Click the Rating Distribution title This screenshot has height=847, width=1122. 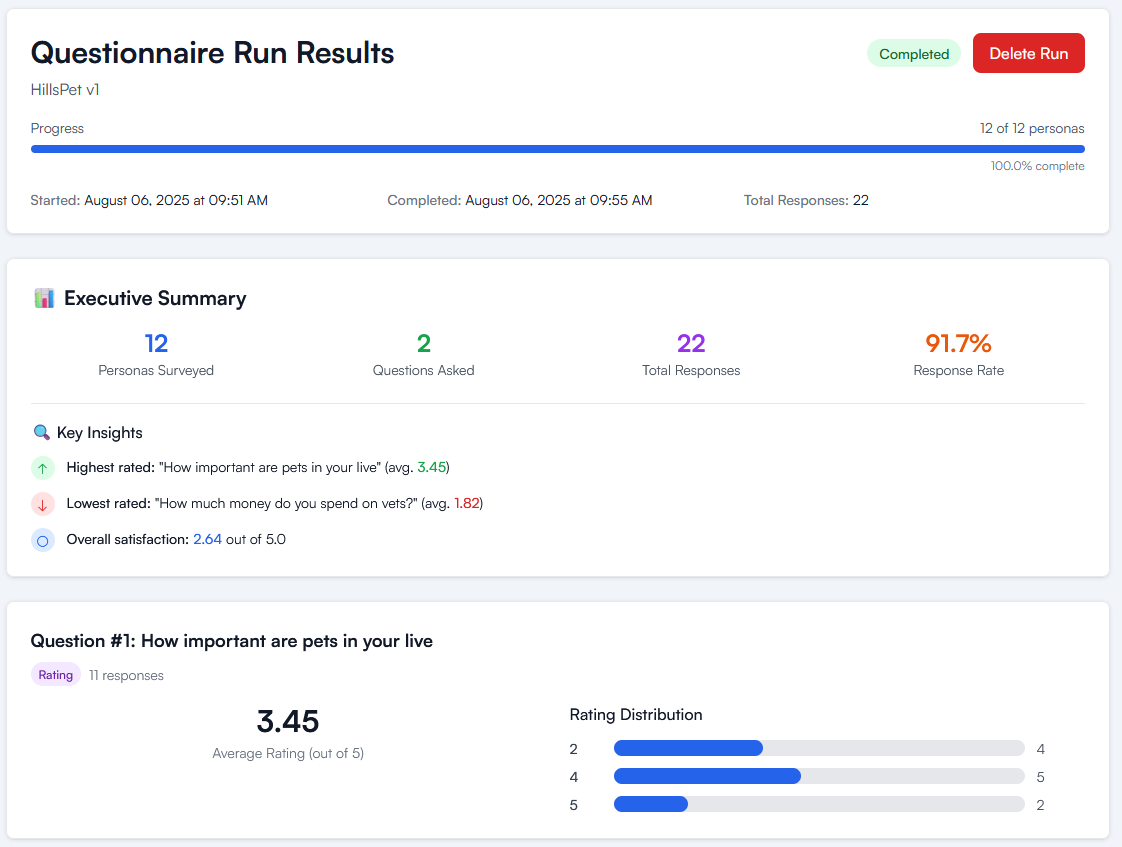click(635, 715)
